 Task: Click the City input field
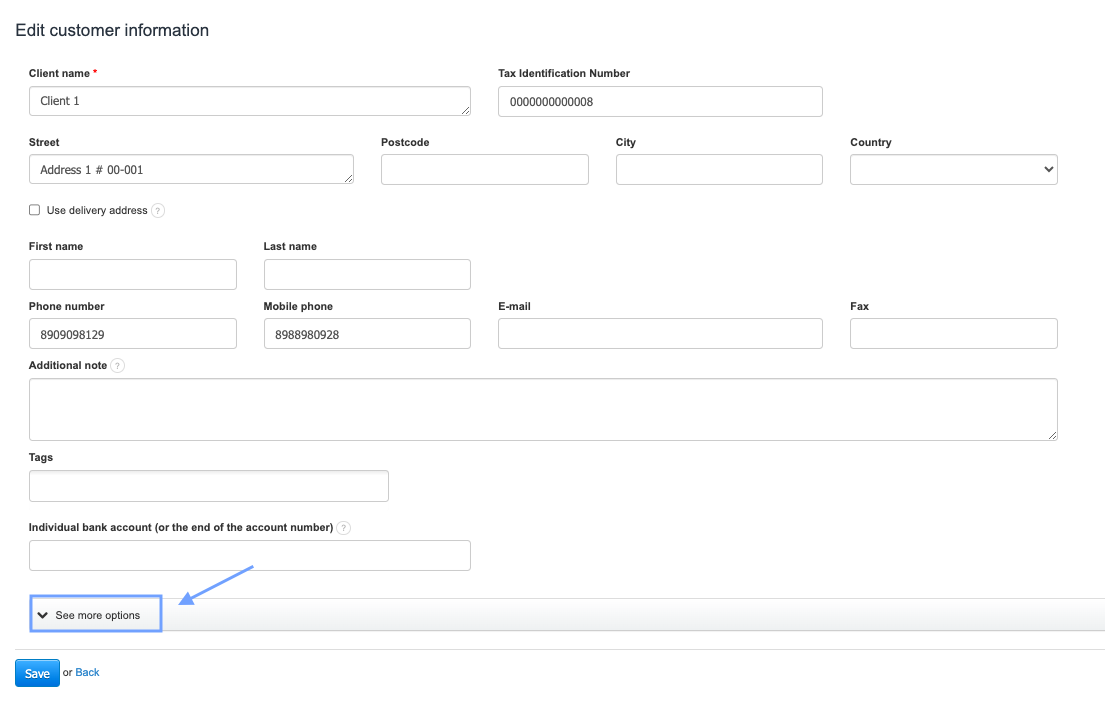(x=719, y=170)
